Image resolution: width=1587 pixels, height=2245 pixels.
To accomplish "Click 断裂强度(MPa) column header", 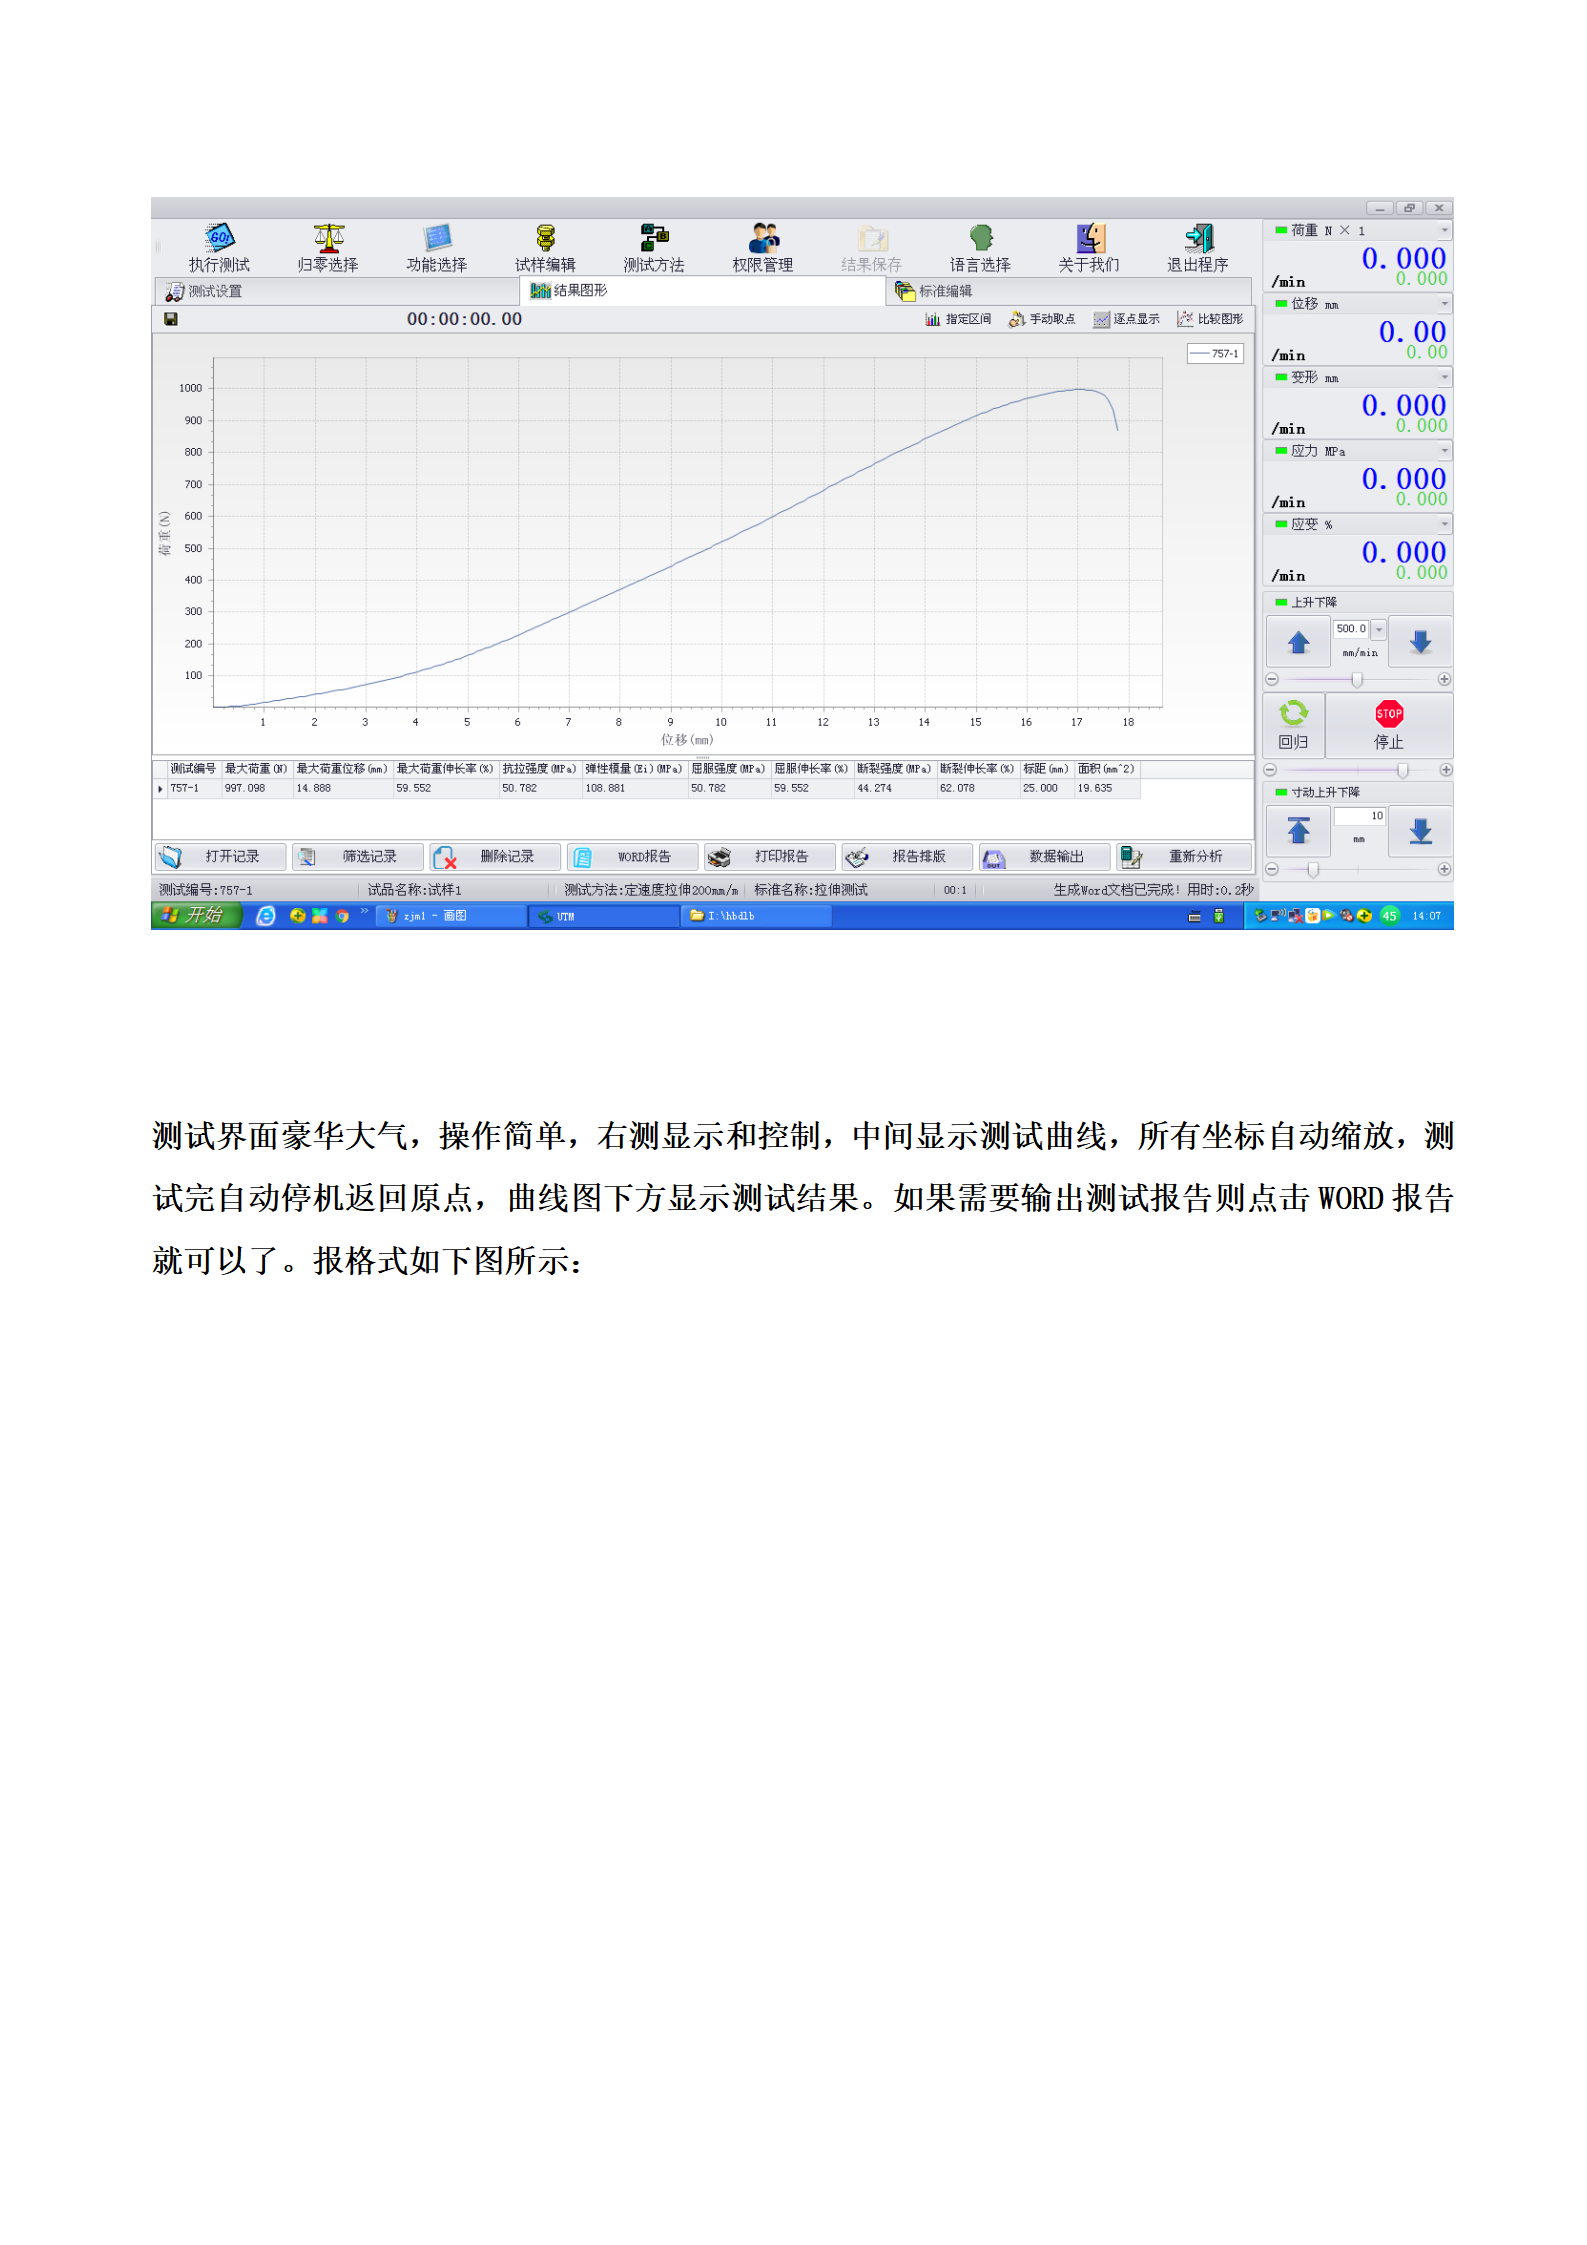I will click(x=894, y=769).
